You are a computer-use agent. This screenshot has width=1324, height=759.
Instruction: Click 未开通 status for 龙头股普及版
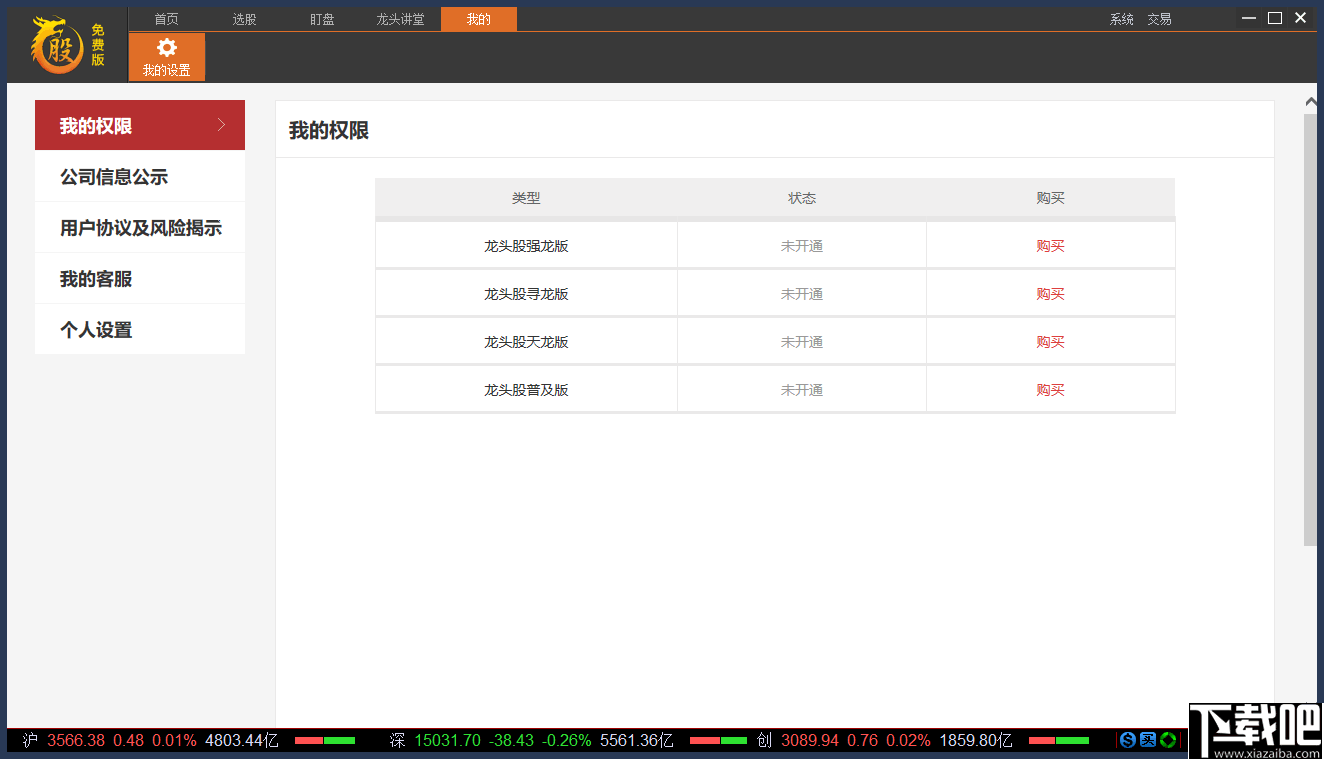[802, 390]
